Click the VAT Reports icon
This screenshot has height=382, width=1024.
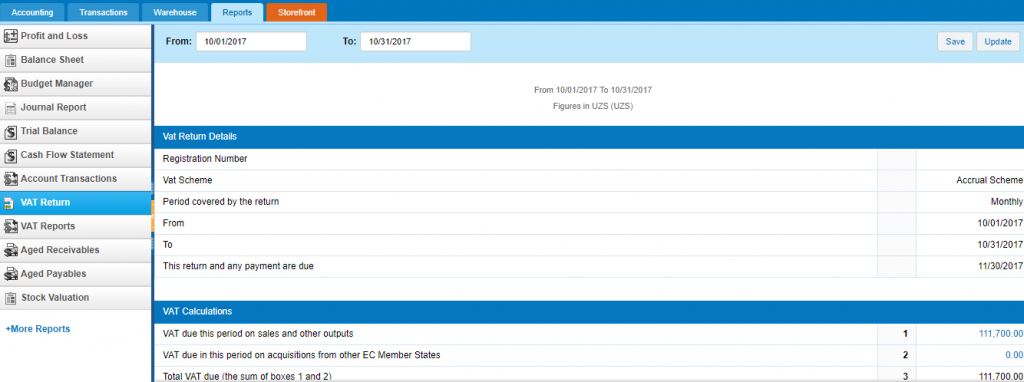pos(10,227)
